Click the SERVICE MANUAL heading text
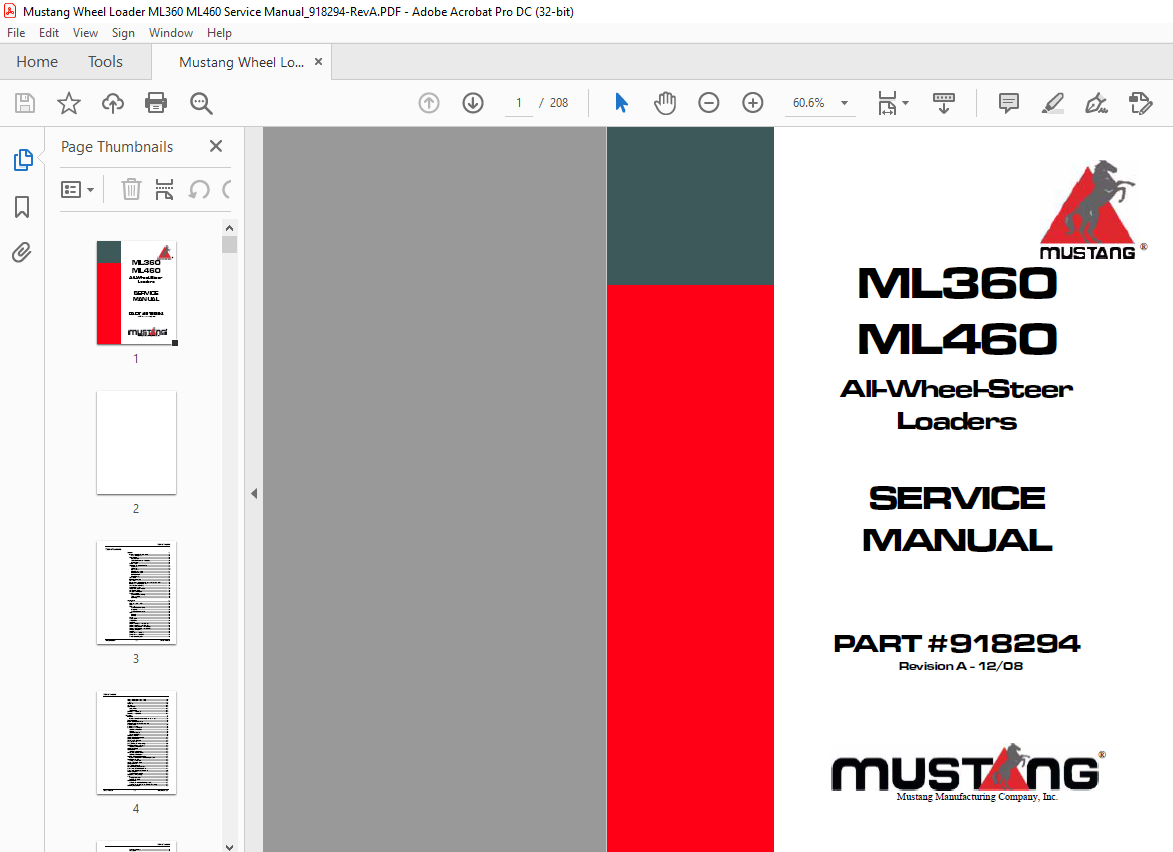 point(957,519)
